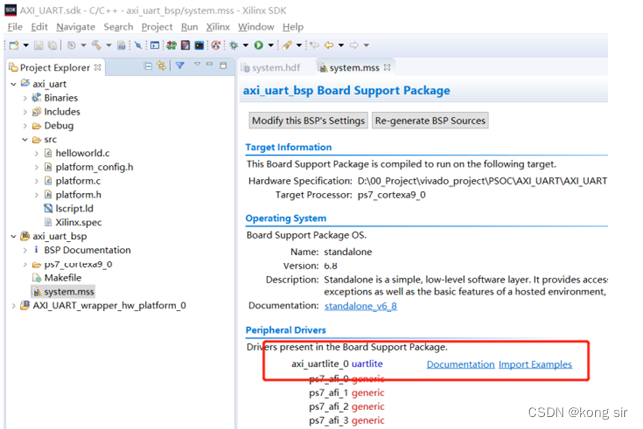Open the XSCT console toolbar icon

pyautogui.click(x=199, y=45)
